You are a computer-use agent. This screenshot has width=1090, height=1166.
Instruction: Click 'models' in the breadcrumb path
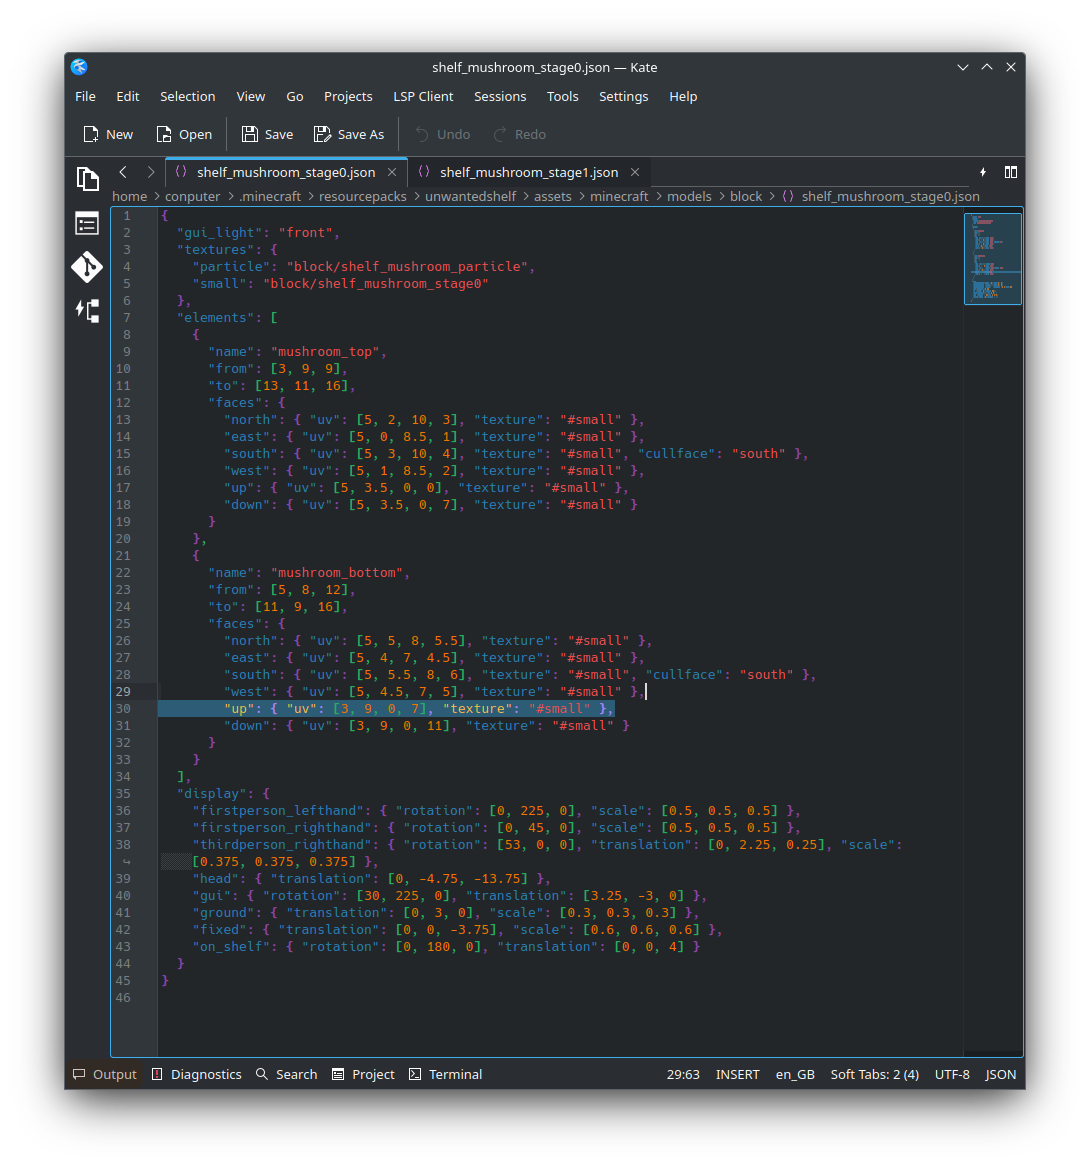pos(689,196)
